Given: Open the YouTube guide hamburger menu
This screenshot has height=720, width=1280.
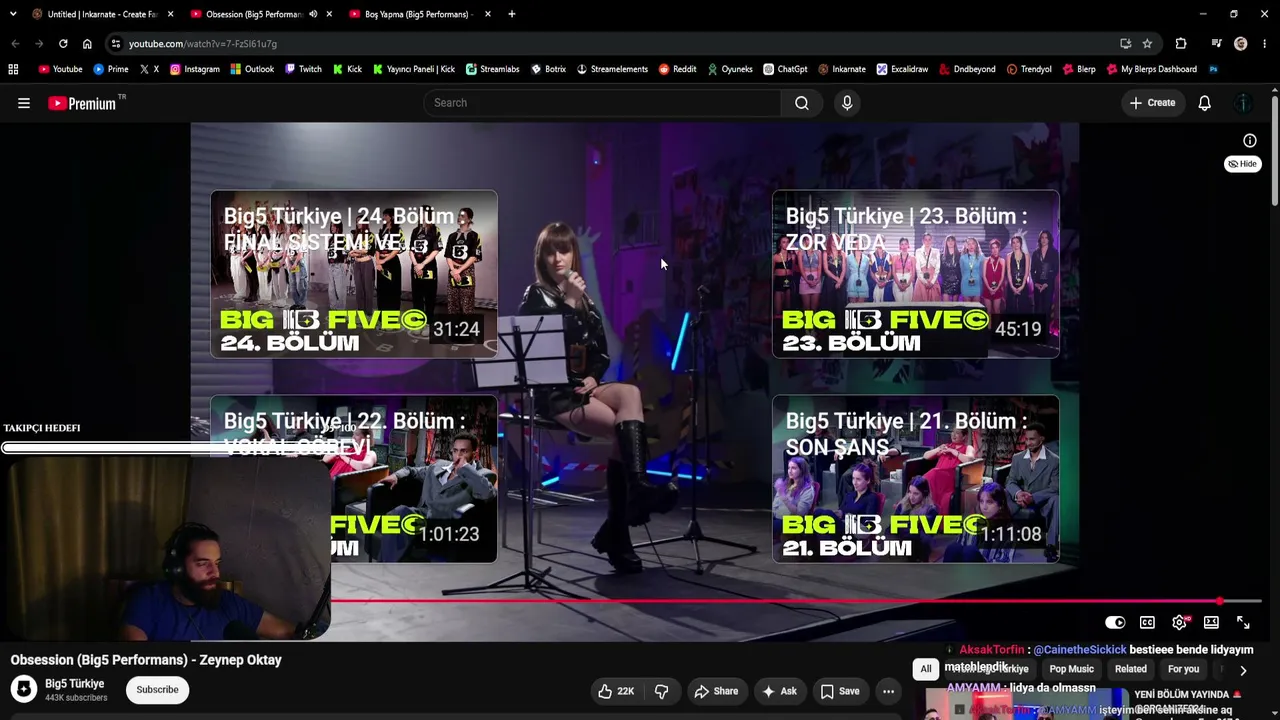Looking at the screenshot, I should pos(24,103).
